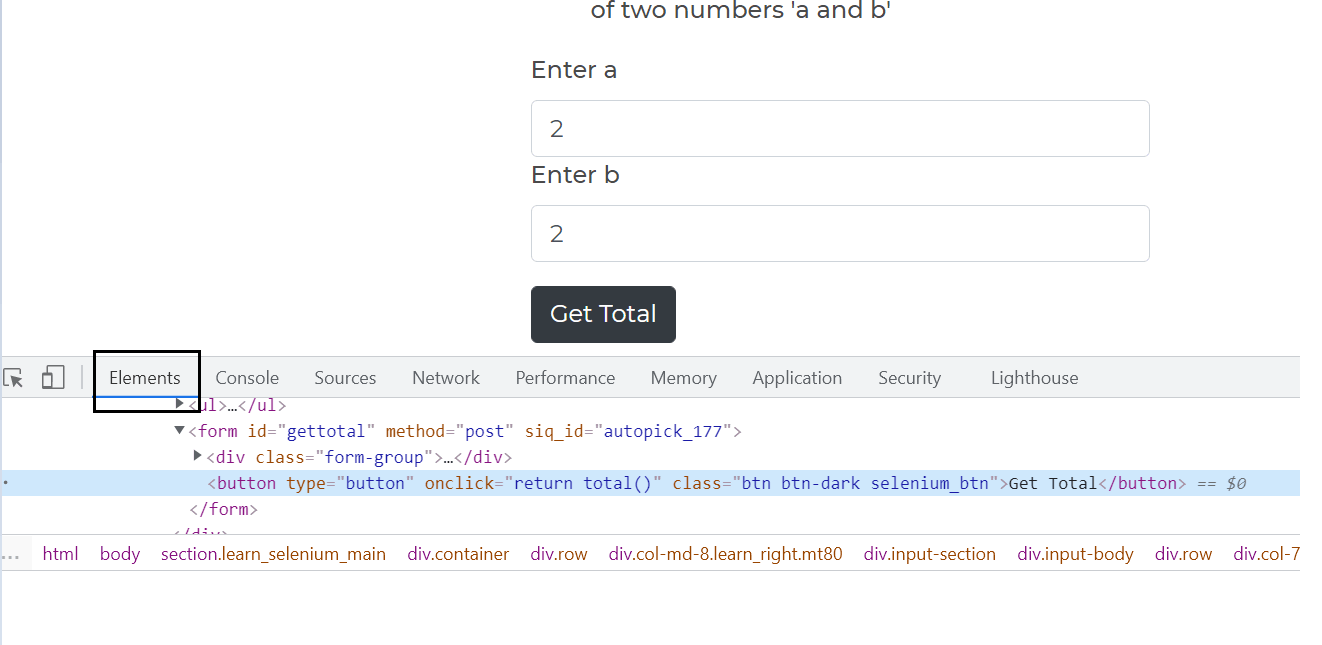
Task: Toggle the device toolbar icon
Action: (53, 378)
